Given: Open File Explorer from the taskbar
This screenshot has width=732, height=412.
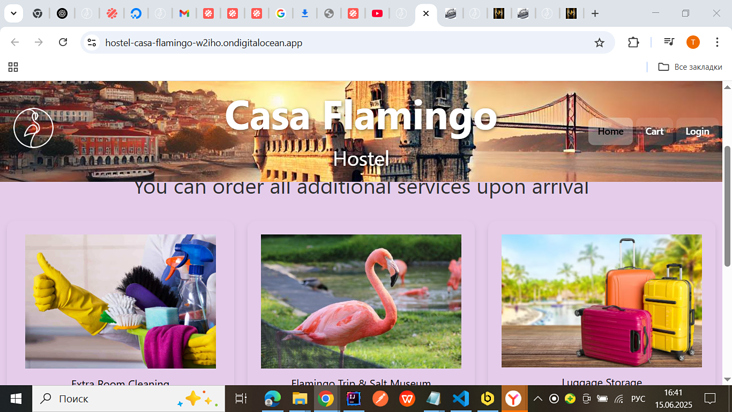Looking at the screenshot, I should 299,398.
